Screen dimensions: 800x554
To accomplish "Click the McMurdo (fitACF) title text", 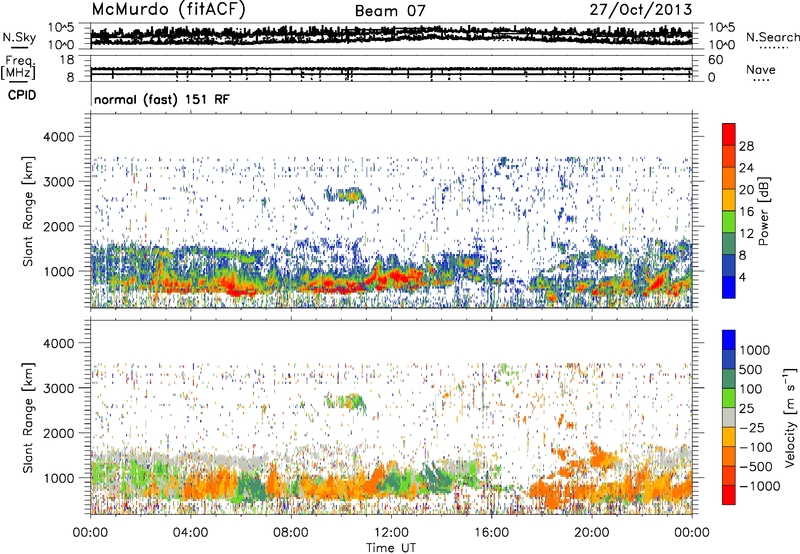I will (x=168, y=9).
